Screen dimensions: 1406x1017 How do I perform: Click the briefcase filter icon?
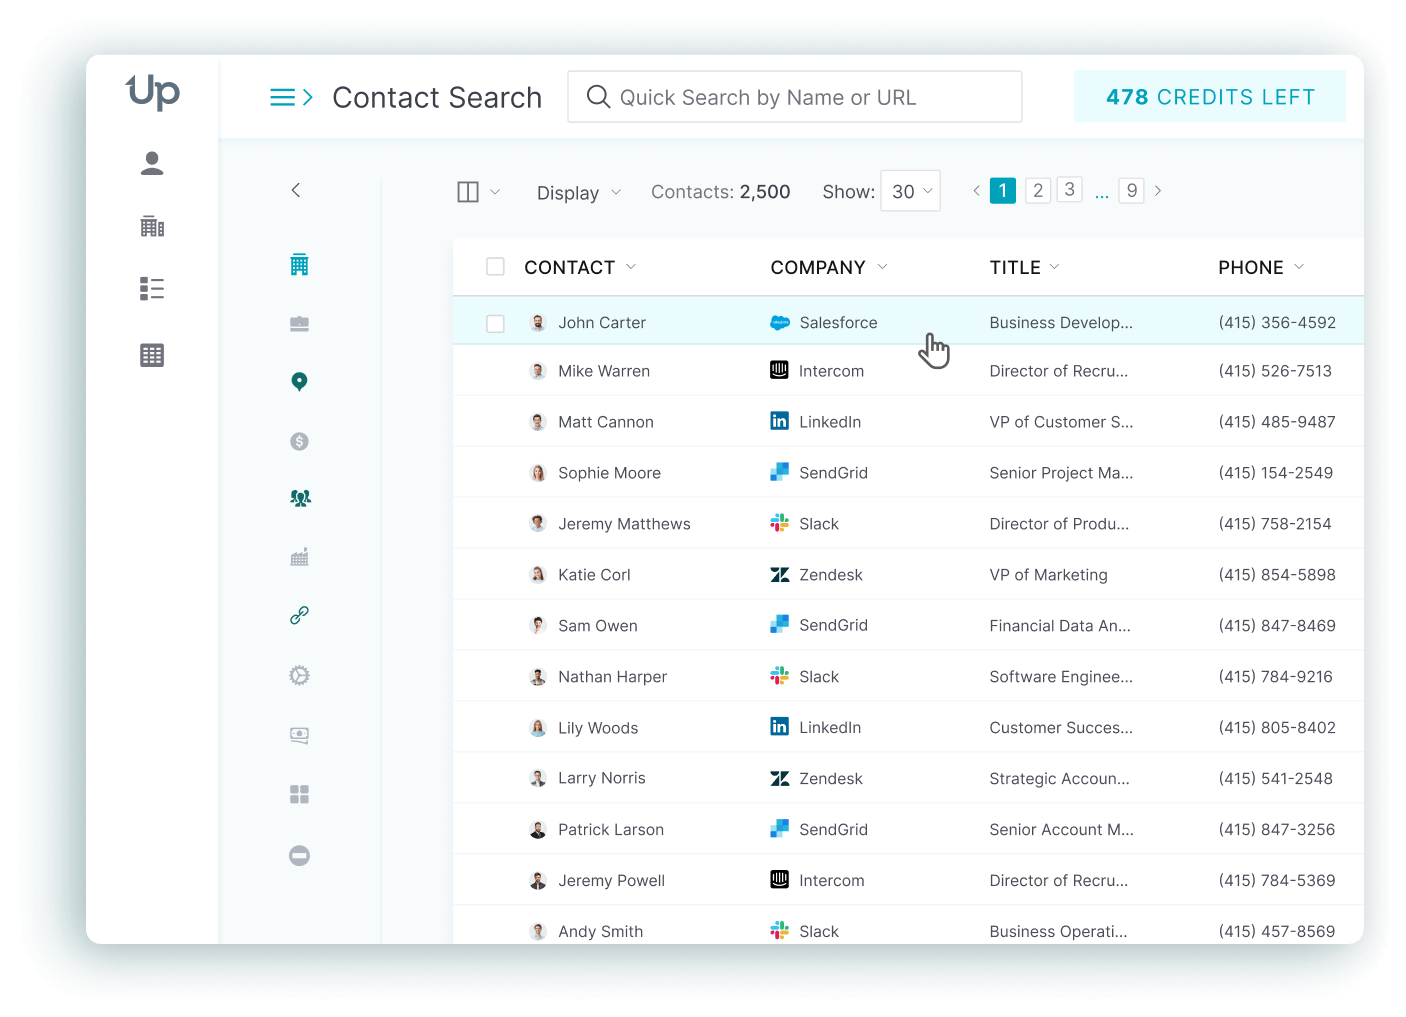299,324
